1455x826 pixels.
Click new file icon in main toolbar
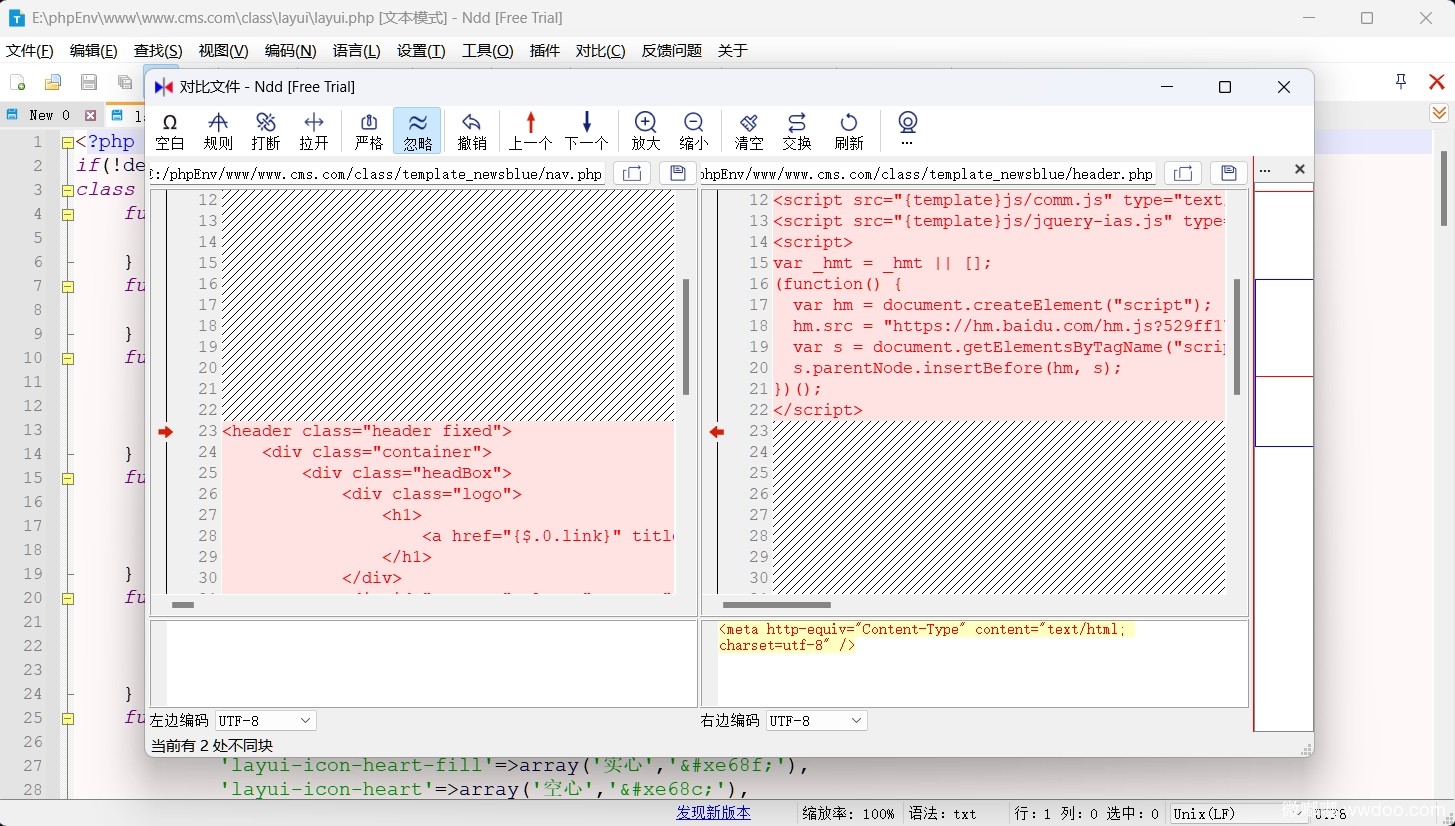tap(17, 82)
